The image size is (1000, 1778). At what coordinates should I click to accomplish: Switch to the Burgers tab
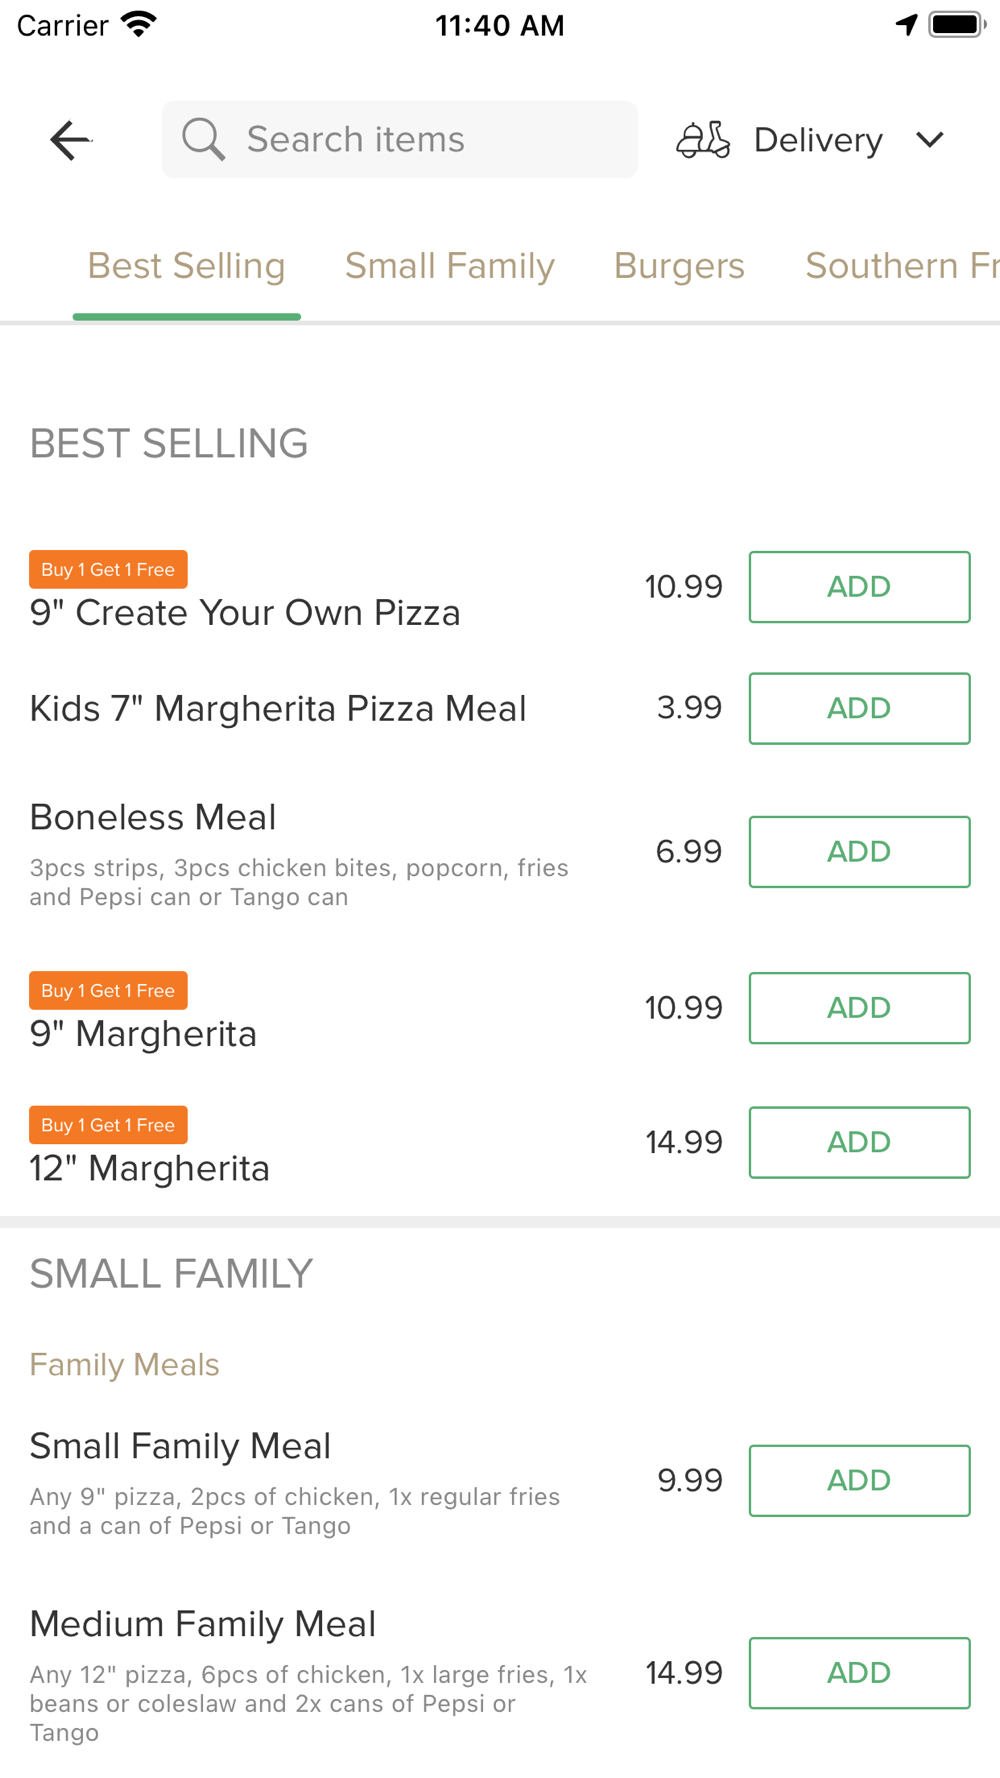679,266
